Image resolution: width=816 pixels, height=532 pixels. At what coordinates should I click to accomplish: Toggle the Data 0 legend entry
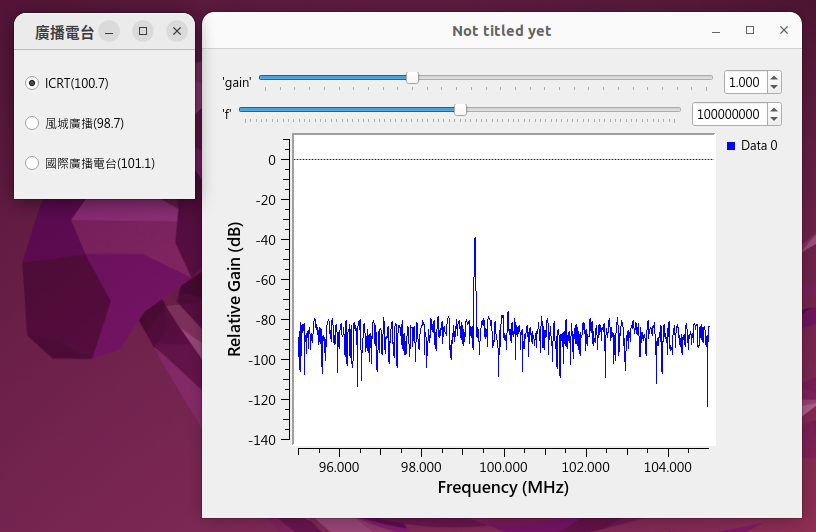pos(752,146)
